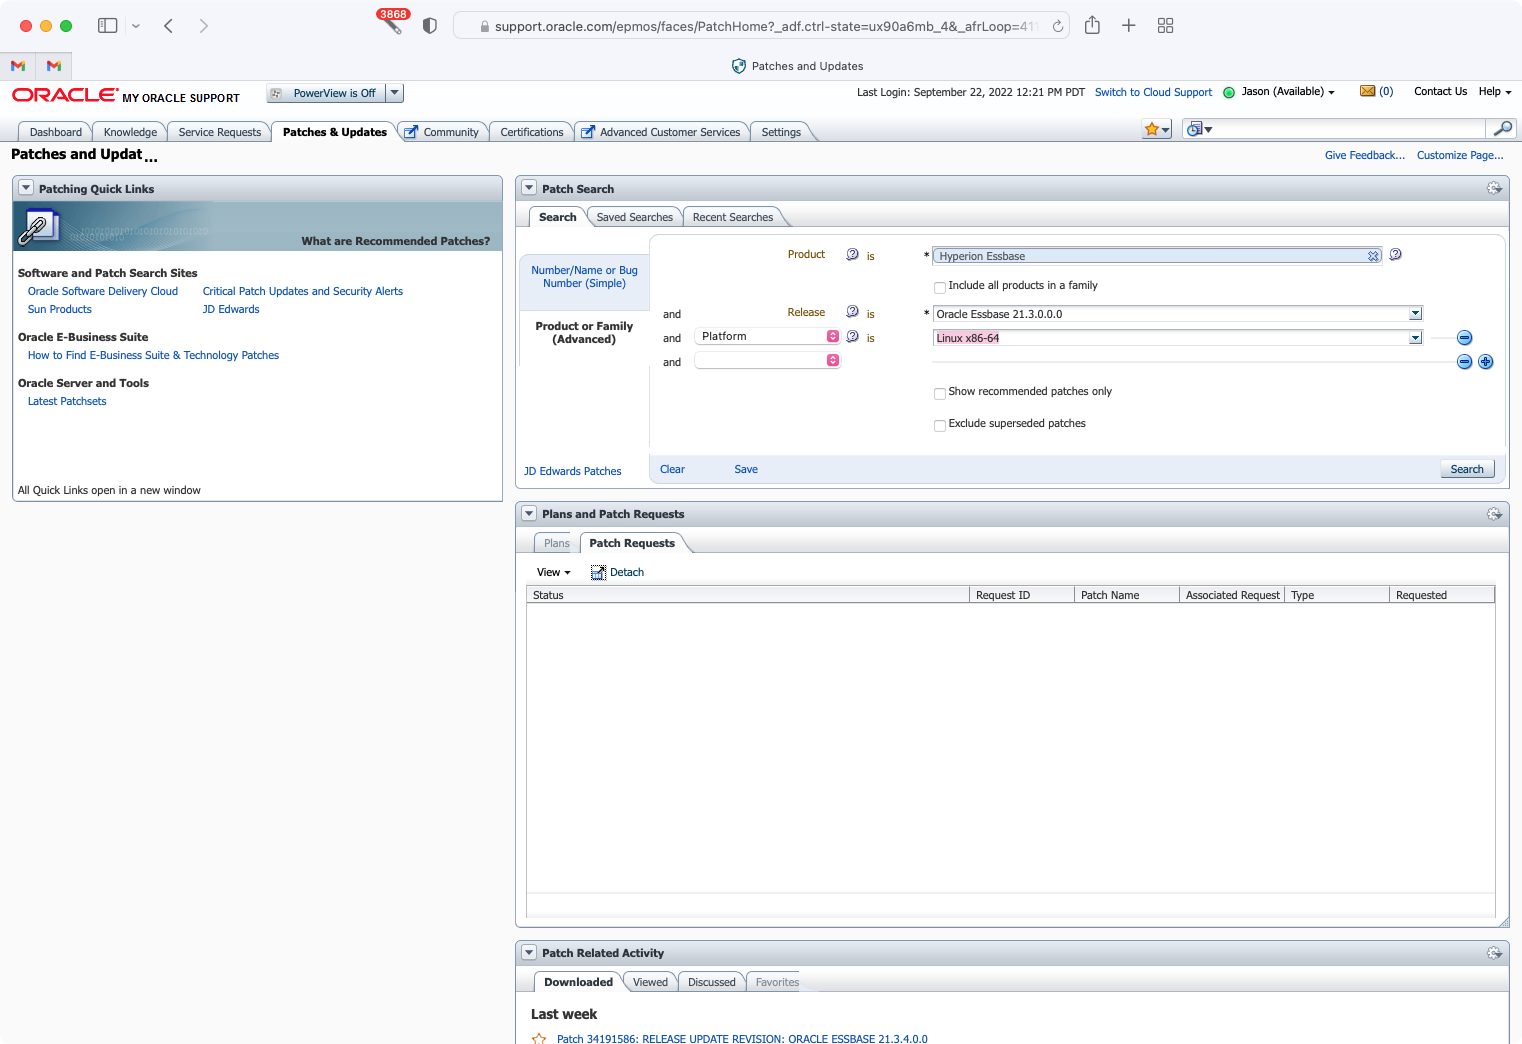This screenshot has height=1044, width=1522.
Task: Collapse the Patching Quick Links panel
Action: click(x=26, y=188)
